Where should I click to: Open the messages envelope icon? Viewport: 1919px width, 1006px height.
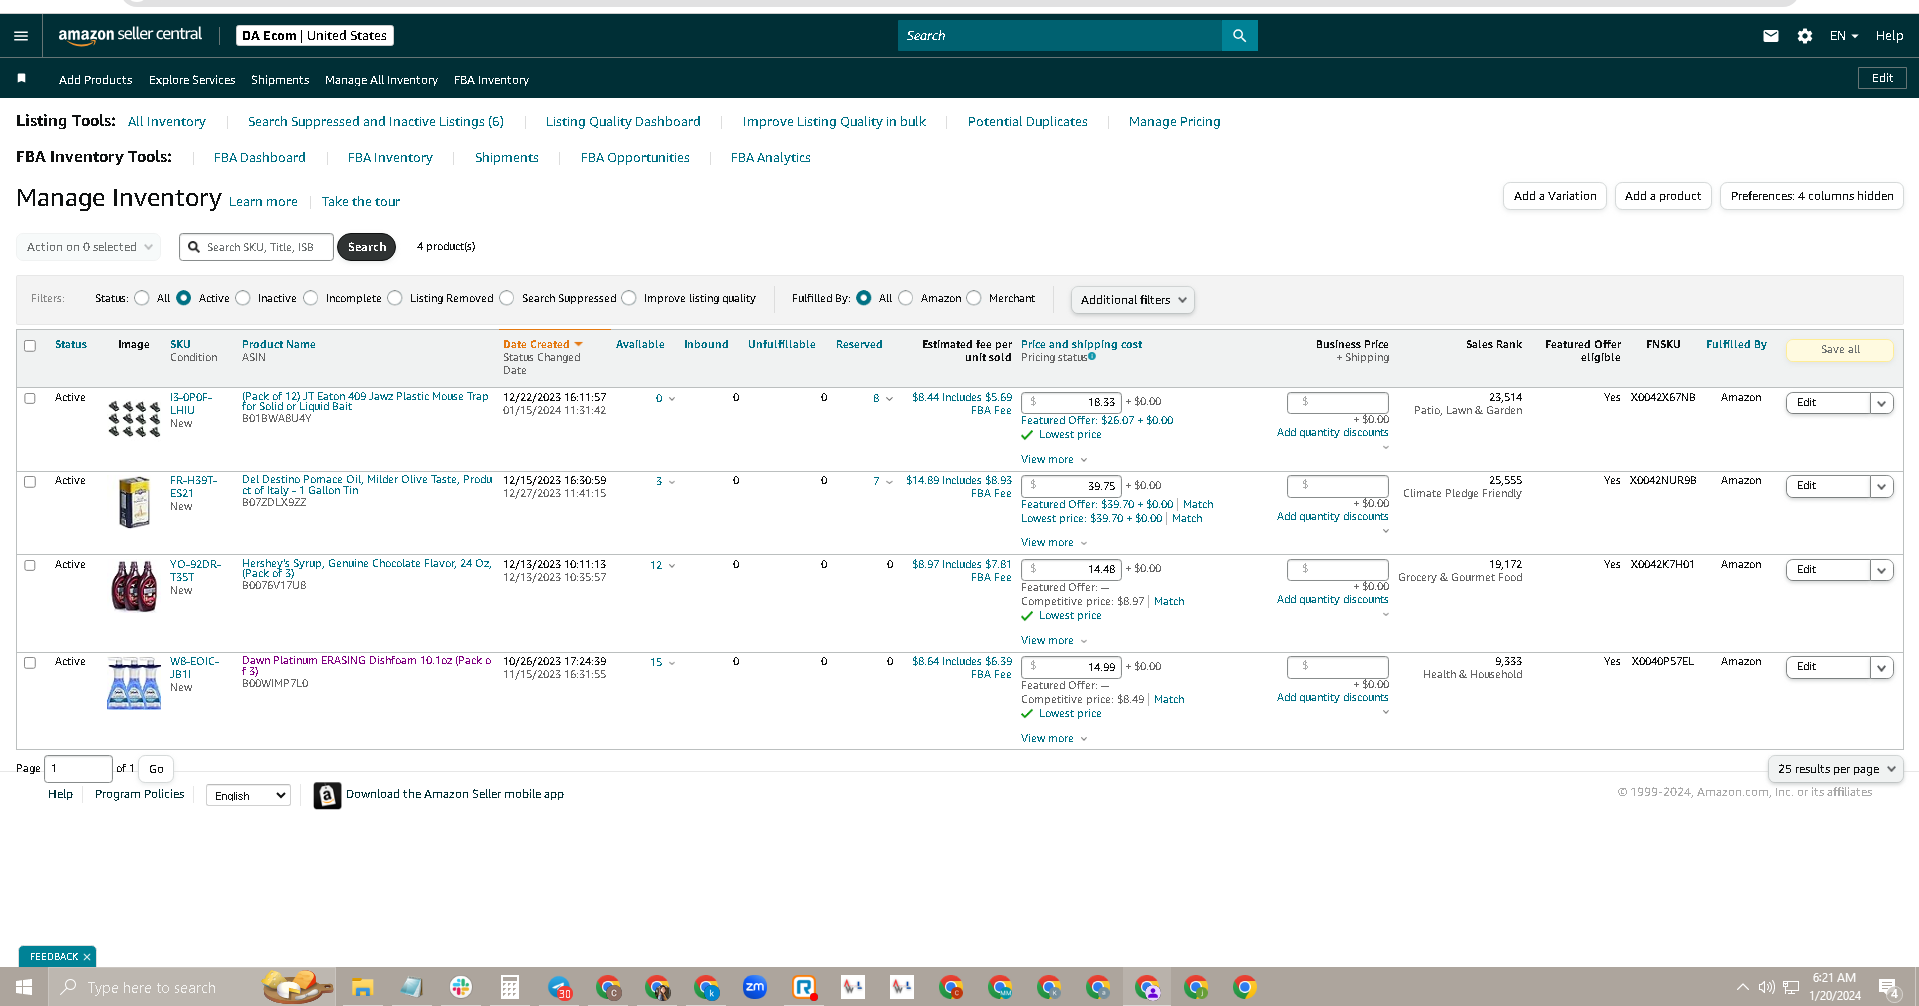tap(1770, 36)
